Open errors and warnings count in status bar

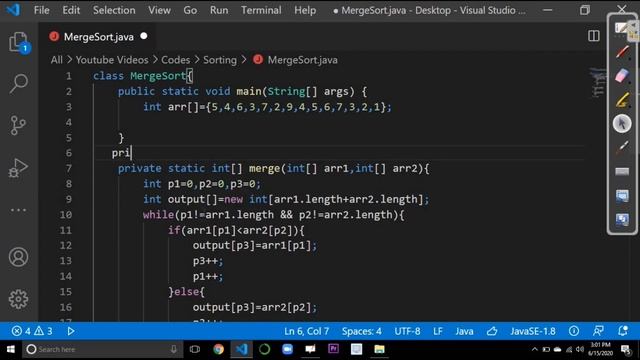point(32,331)
